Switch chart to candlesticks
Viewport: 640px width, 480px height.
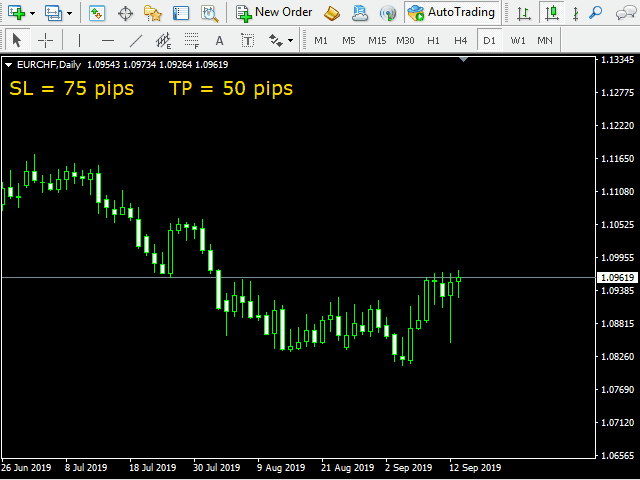(552, 13)
